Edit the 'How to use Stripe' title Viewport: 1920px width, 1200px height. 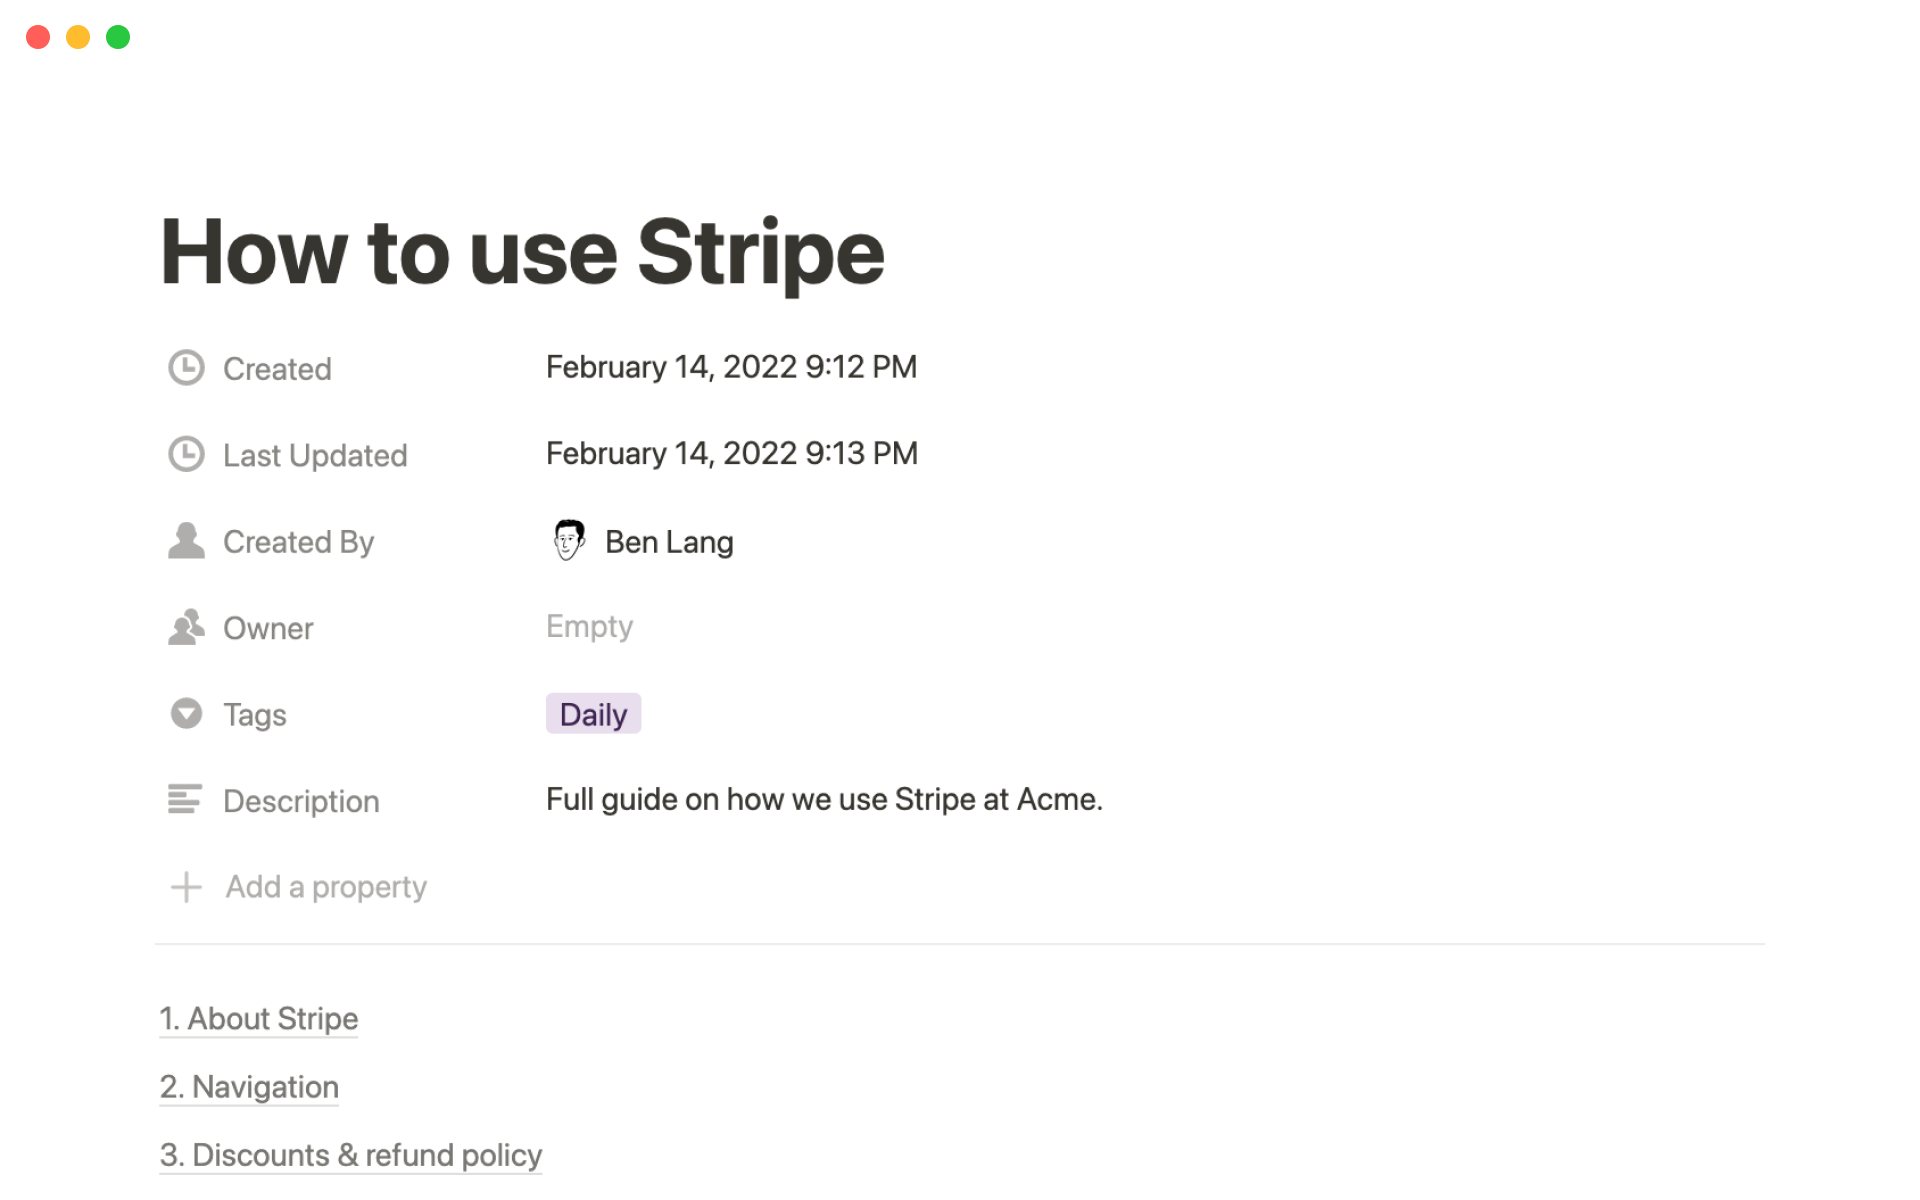[522, 252]
